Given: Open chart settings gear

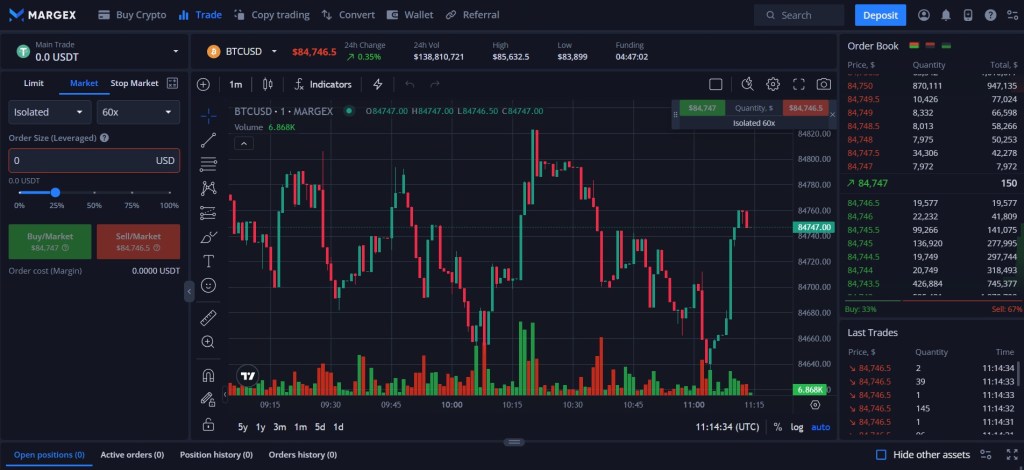Looking at the screenshot, I should tap(773, 84).
